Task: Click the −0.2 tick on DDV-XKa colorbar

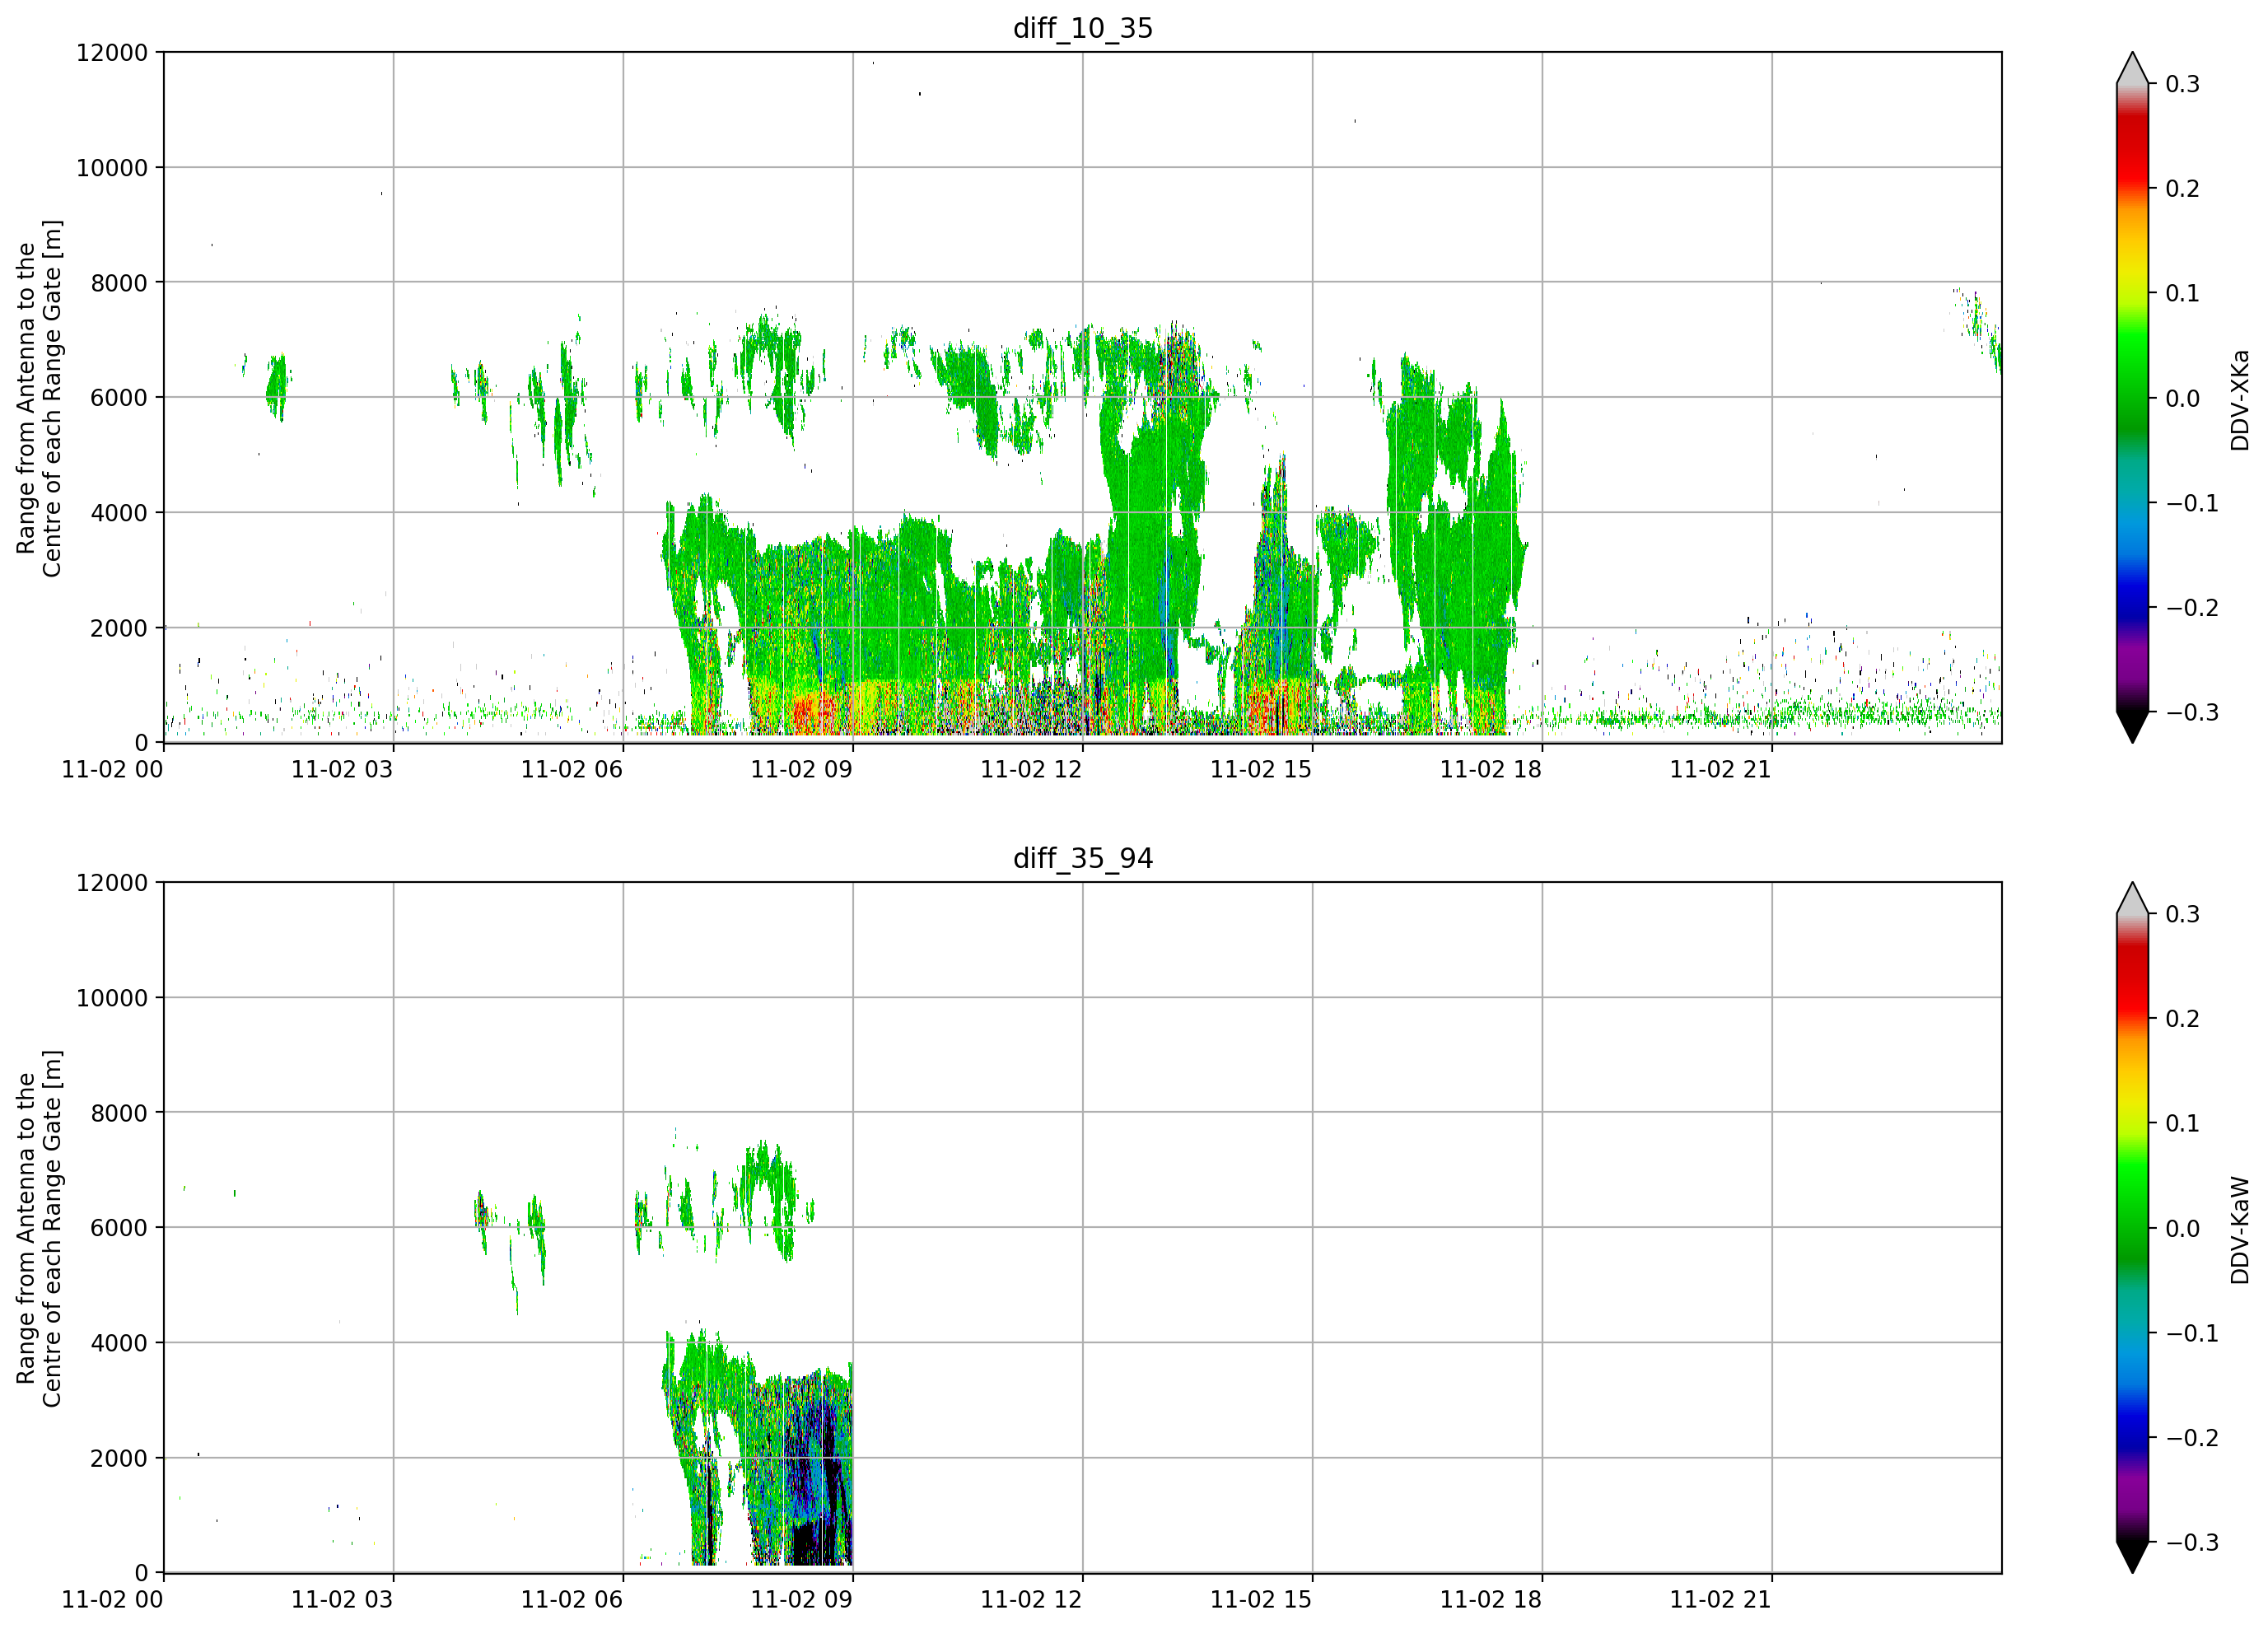Action: click(2192, 608)
